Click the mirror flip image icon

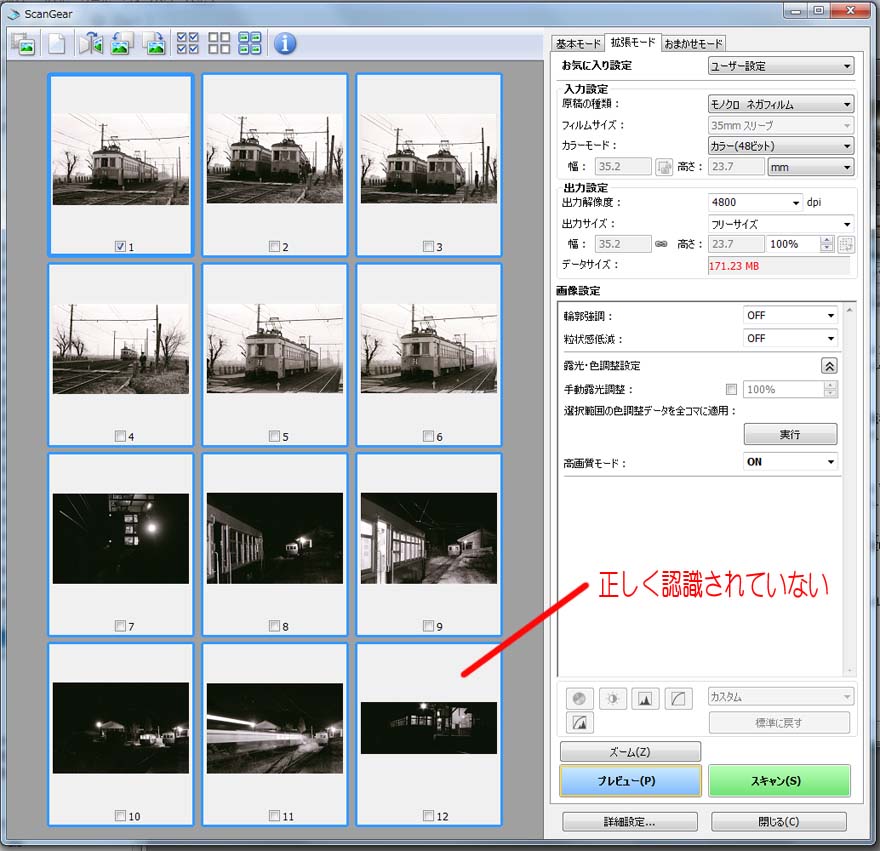pyautogui.click(x=90, y=43)
